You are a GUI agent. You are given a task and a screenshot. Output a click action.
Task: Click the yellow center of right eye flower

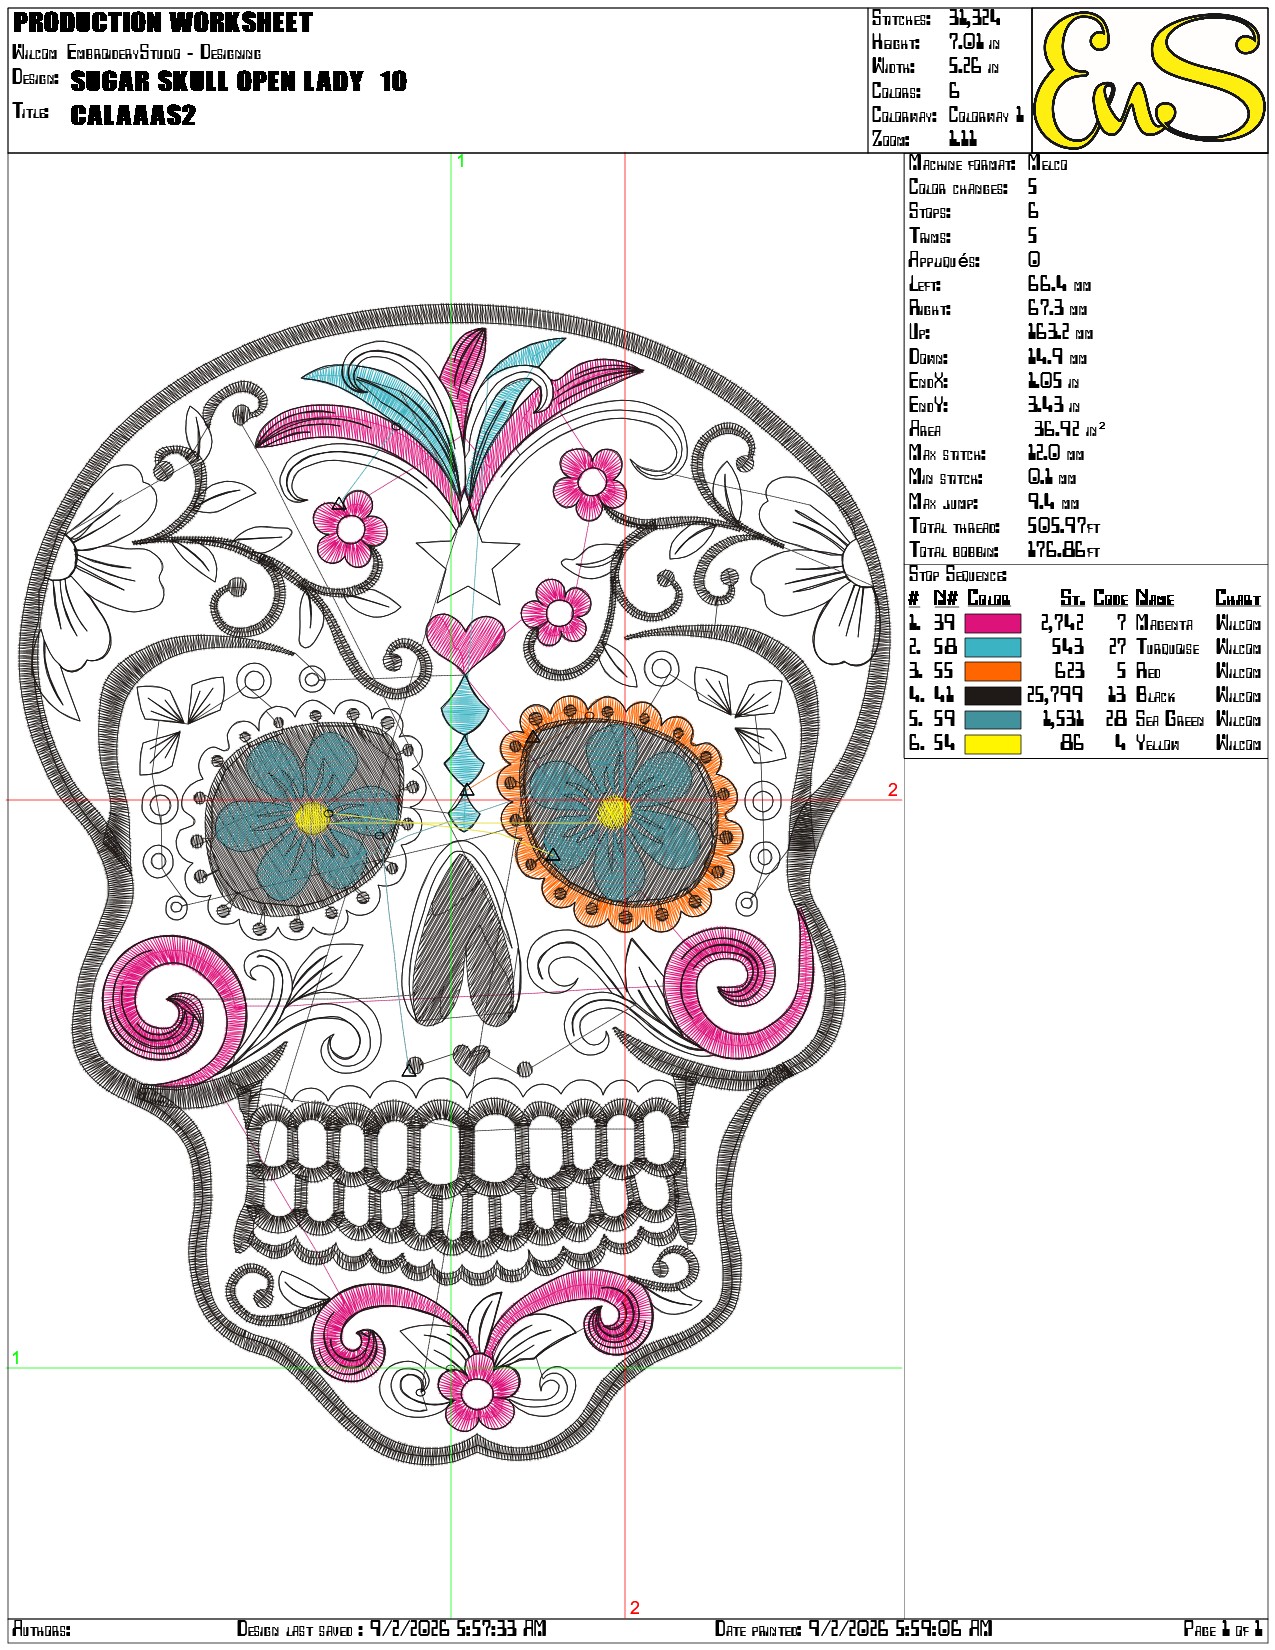tap(614, 813)
